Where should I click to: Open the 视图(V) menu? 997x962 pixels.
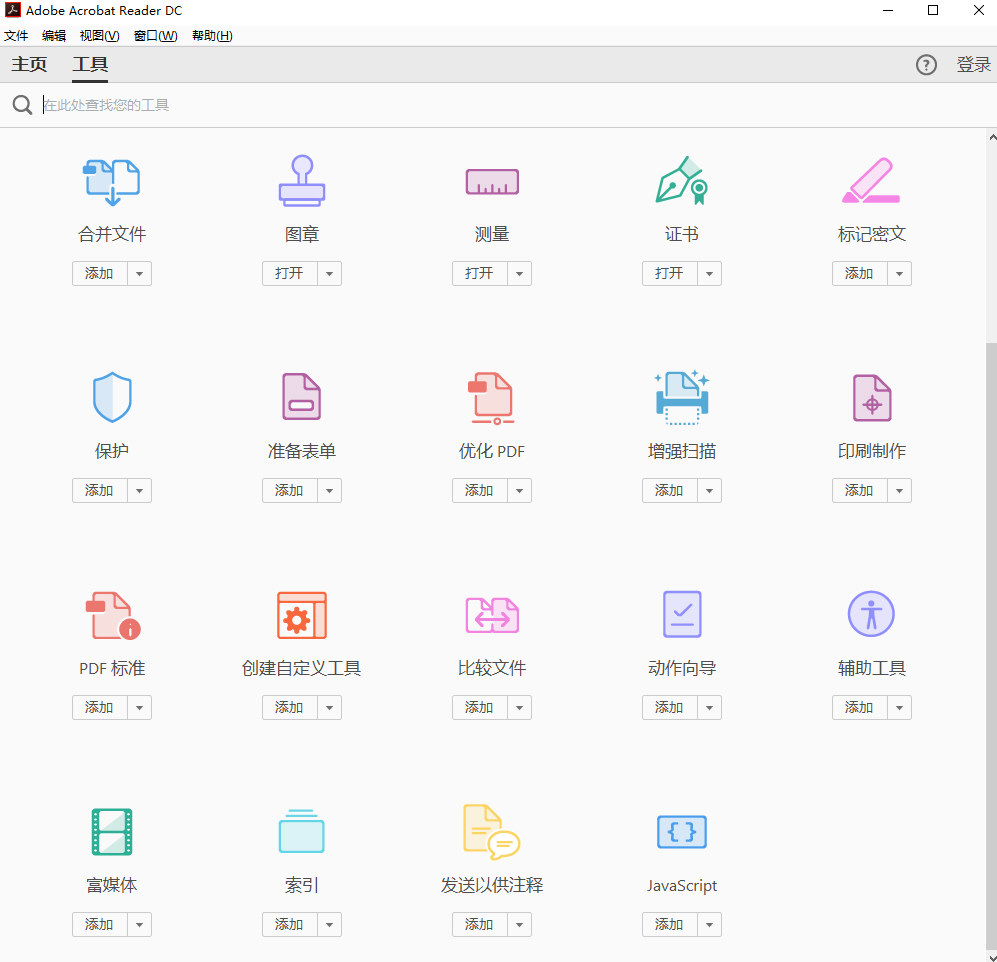click(x=99, y=36)
